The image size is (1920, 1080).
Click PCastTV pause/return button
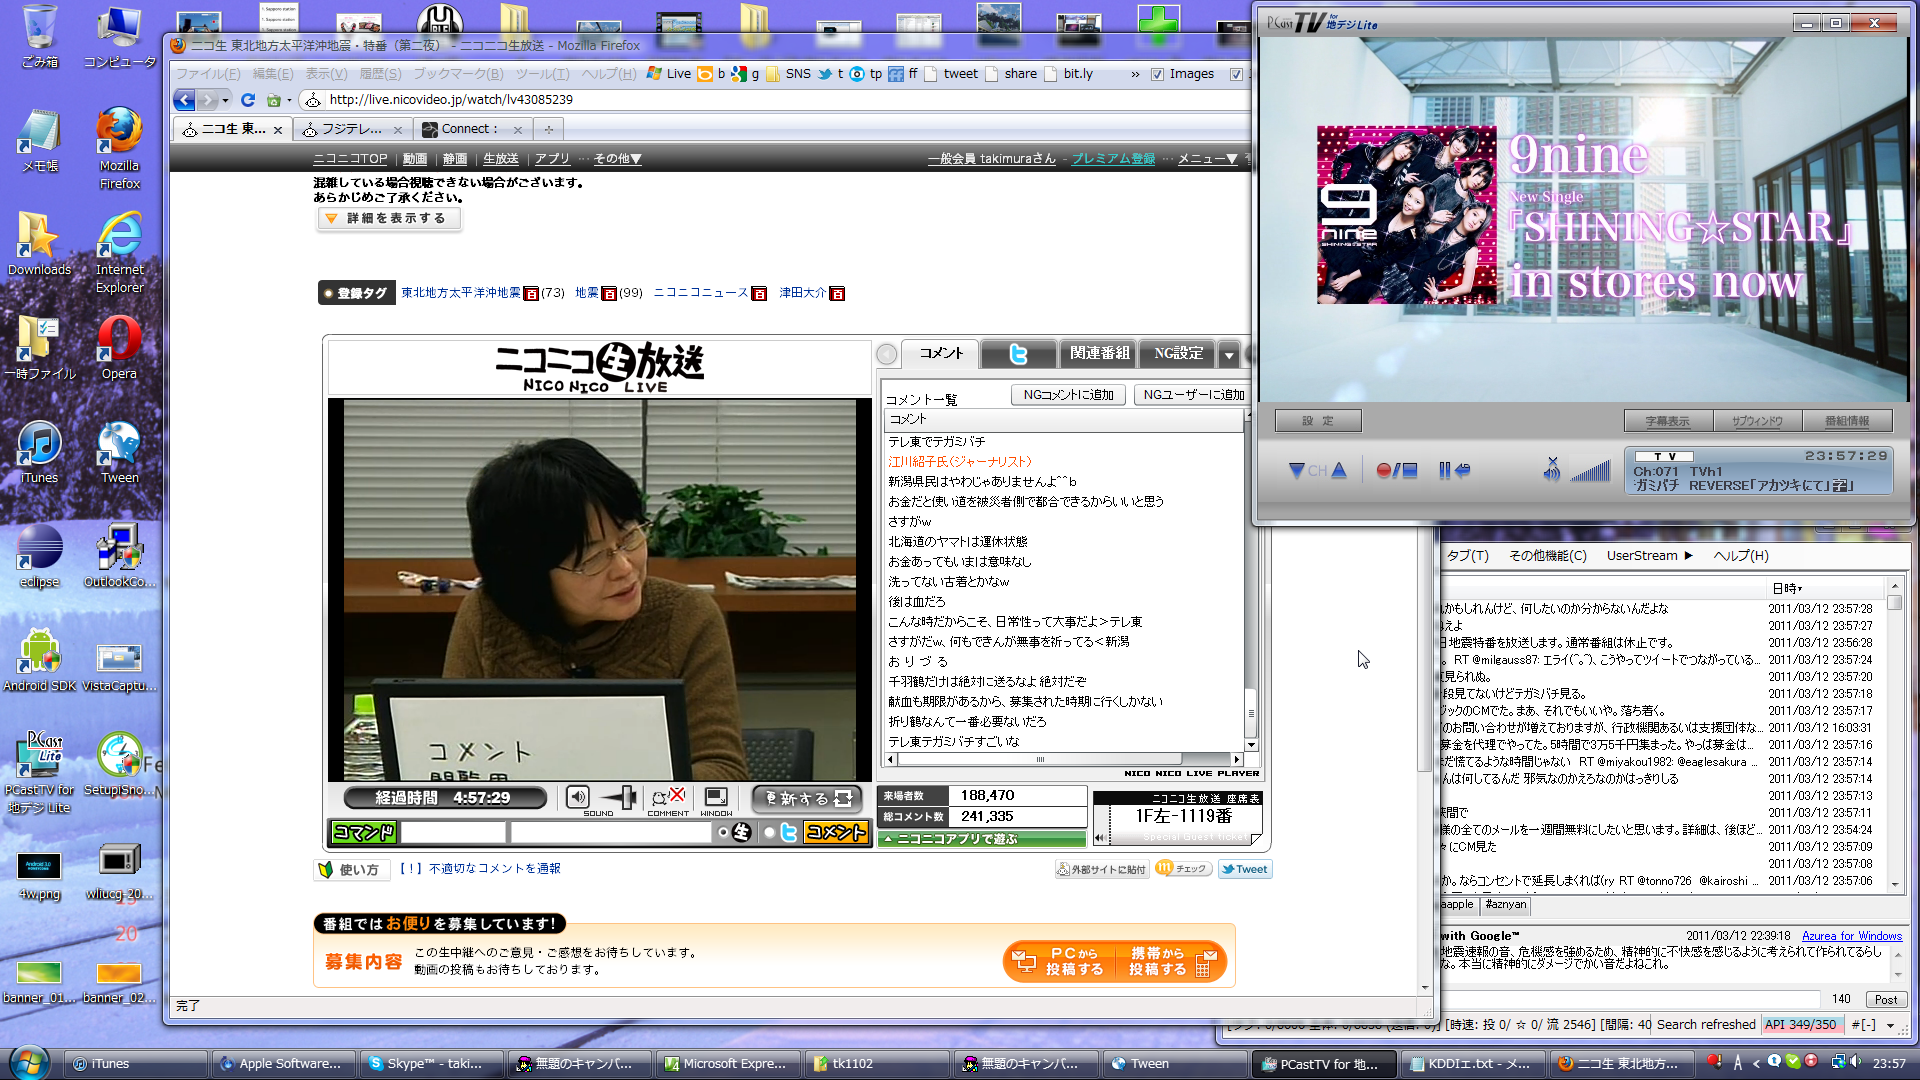pos(1454,470)
